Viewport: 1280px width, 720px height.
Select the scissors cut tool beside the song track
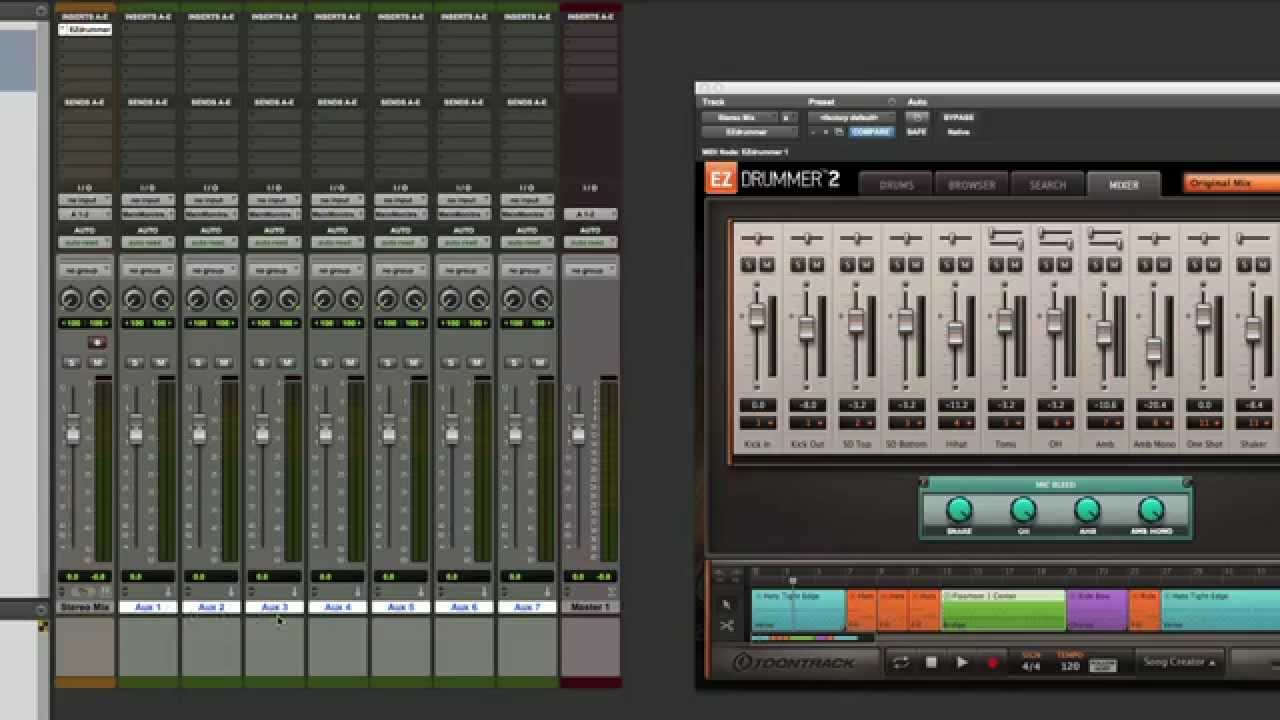pyautogui.click(x=727, y=626)
